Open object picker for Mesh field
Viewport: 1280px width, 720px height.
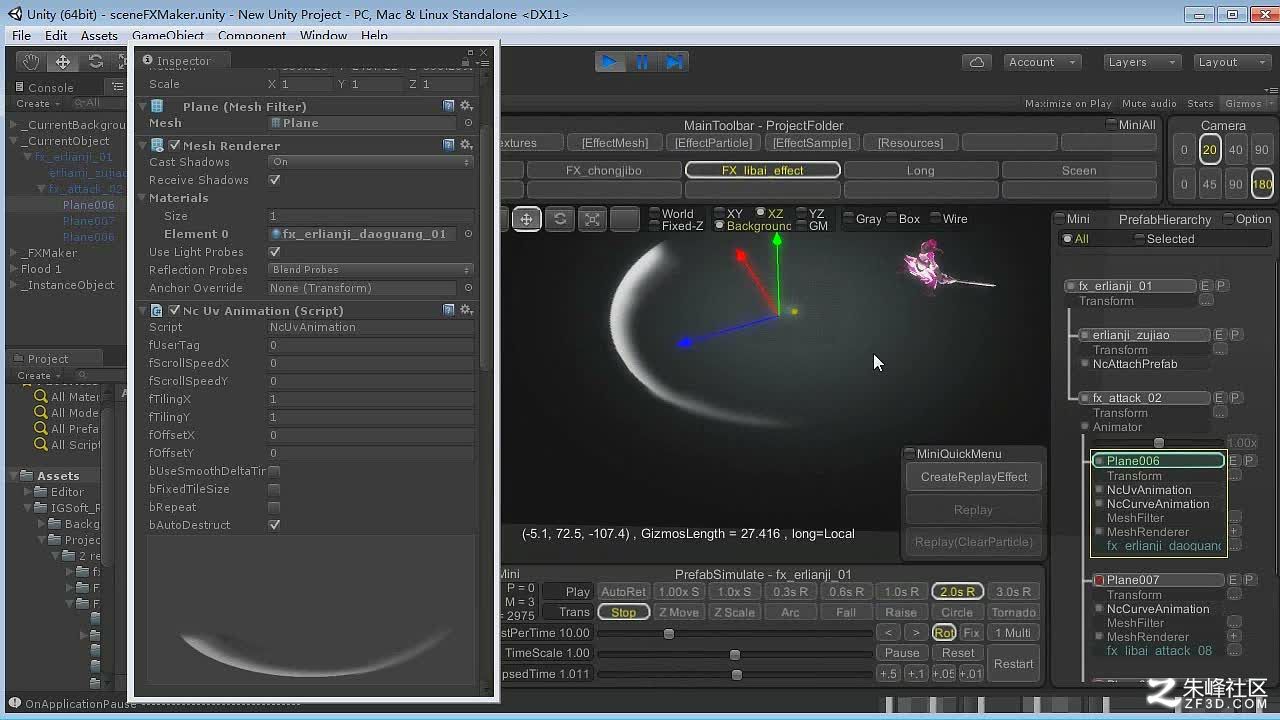[x=468, y=123]
